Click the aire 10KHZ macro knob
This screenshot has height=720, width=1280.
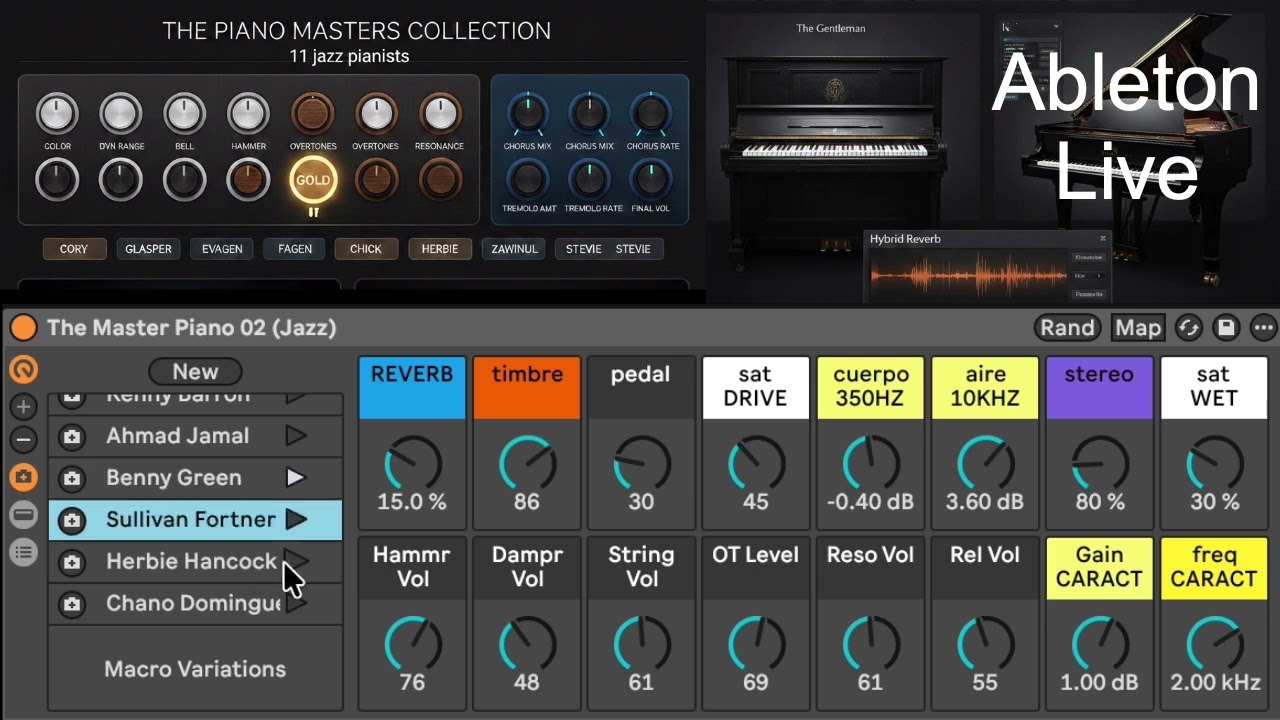[985, 464]
